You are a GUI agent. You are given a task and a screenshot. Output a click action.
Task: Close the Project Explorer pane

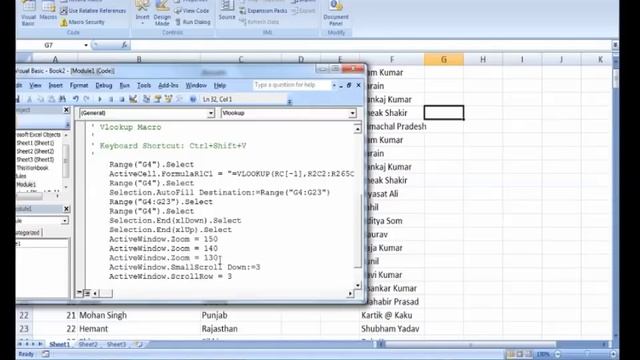point(67,110)
